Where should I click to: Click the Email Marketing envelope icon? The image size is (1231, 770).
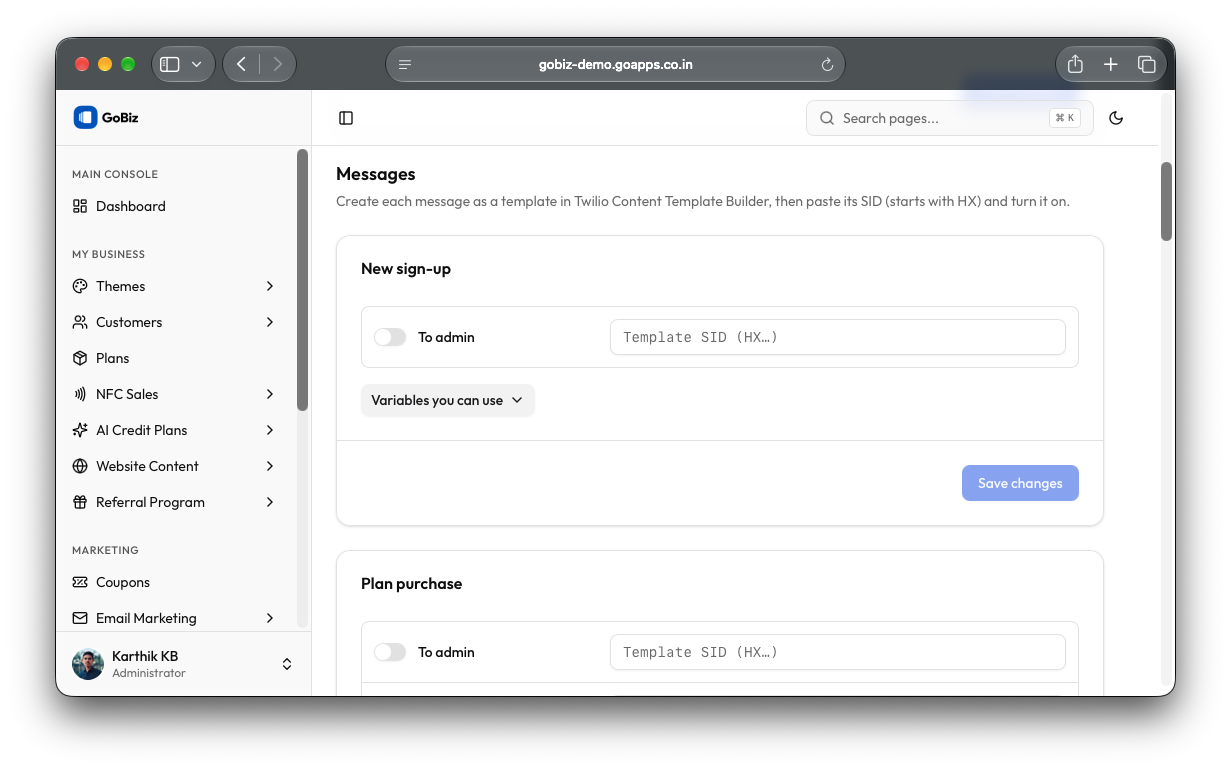[80, 618]
